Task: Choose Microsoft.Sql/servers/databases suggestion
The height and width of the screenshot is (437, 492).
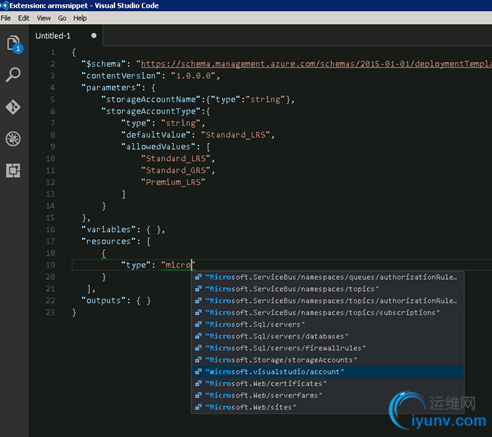Action: [328, 336]
